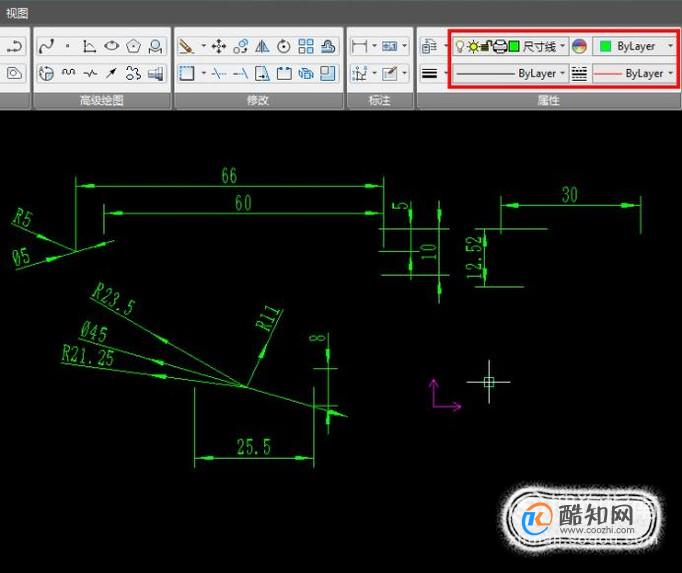Click the green ByLayer color swatch

pos(605,46)
